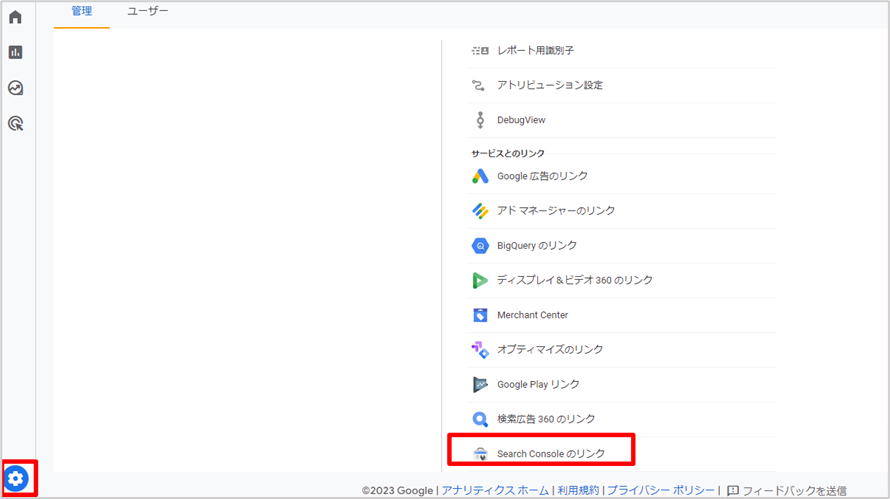Click the BigQuery hexagon icon
The image size is (890, 499).
(x=480, y=246)
